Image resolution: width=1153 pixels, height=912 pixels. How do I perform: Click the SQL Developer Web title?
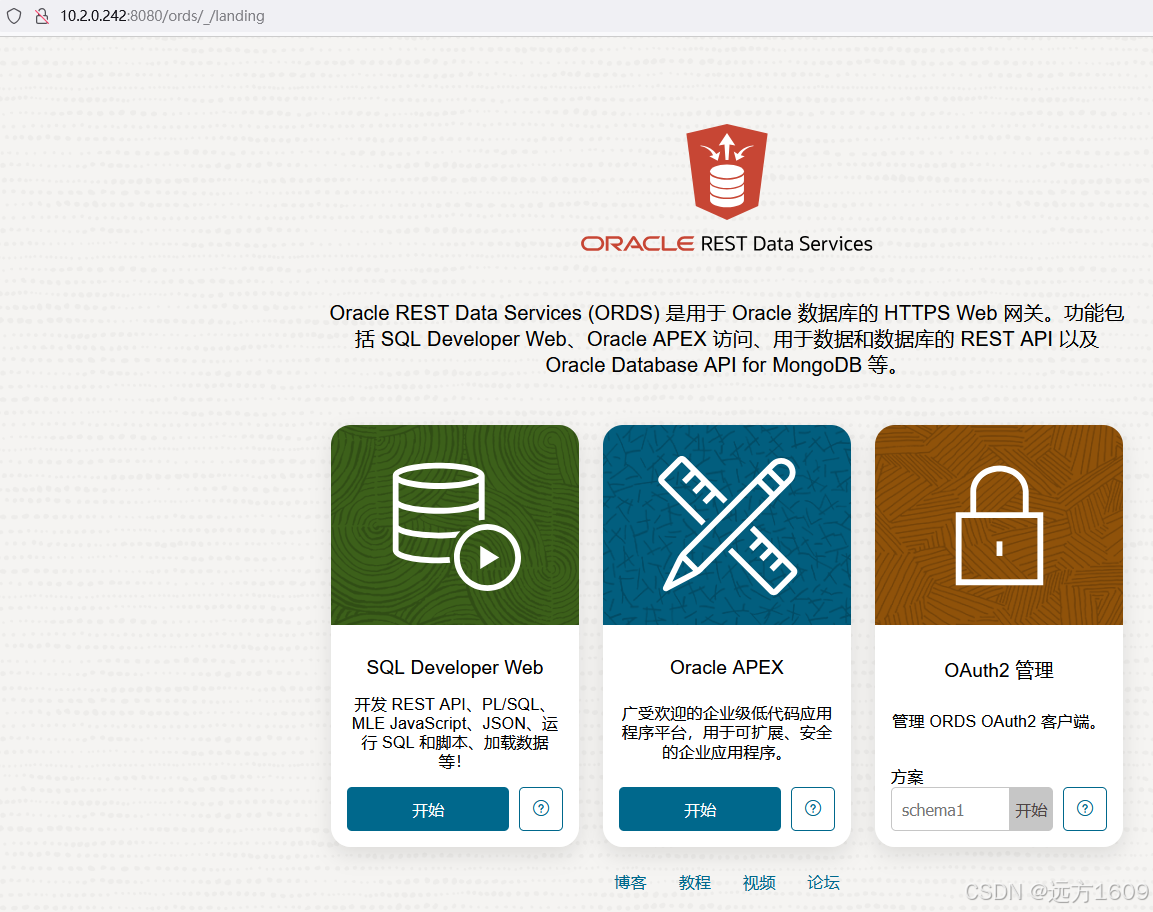455,667
